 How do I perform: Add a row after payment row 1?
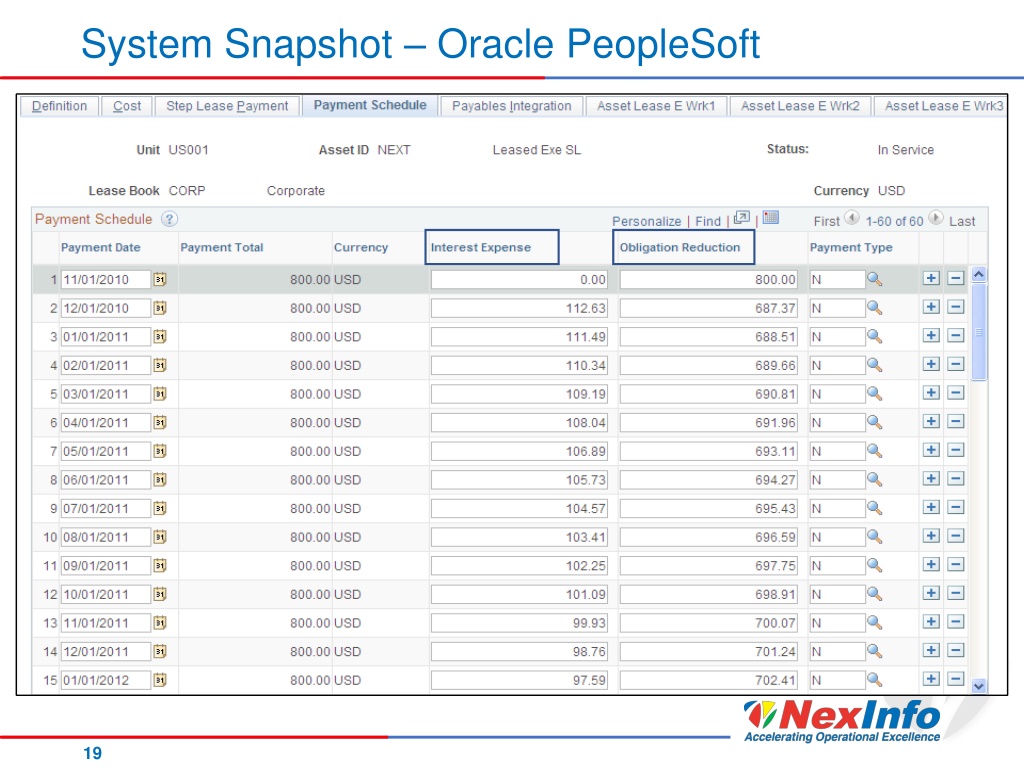pos(931,278)
